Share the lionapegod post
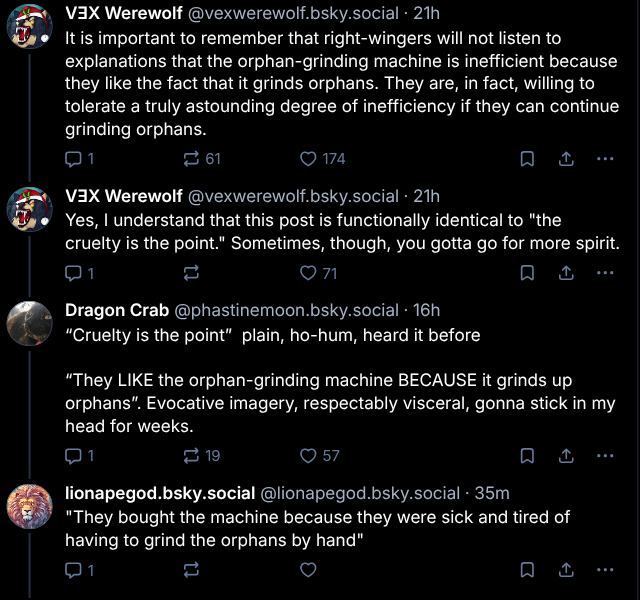The image size is (640, 600). (565, 570)
